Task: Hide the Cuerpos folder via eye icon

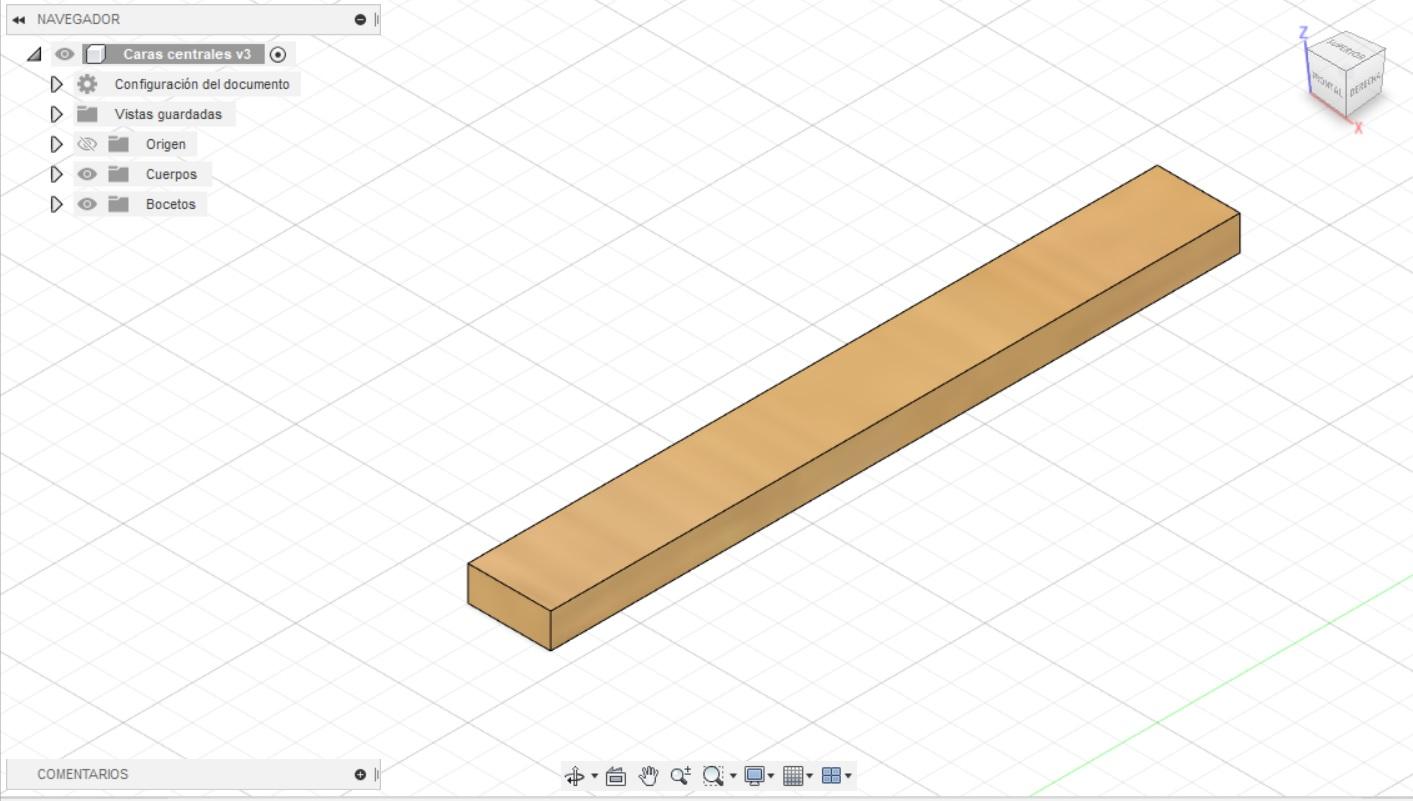Action: coord(88,174)
